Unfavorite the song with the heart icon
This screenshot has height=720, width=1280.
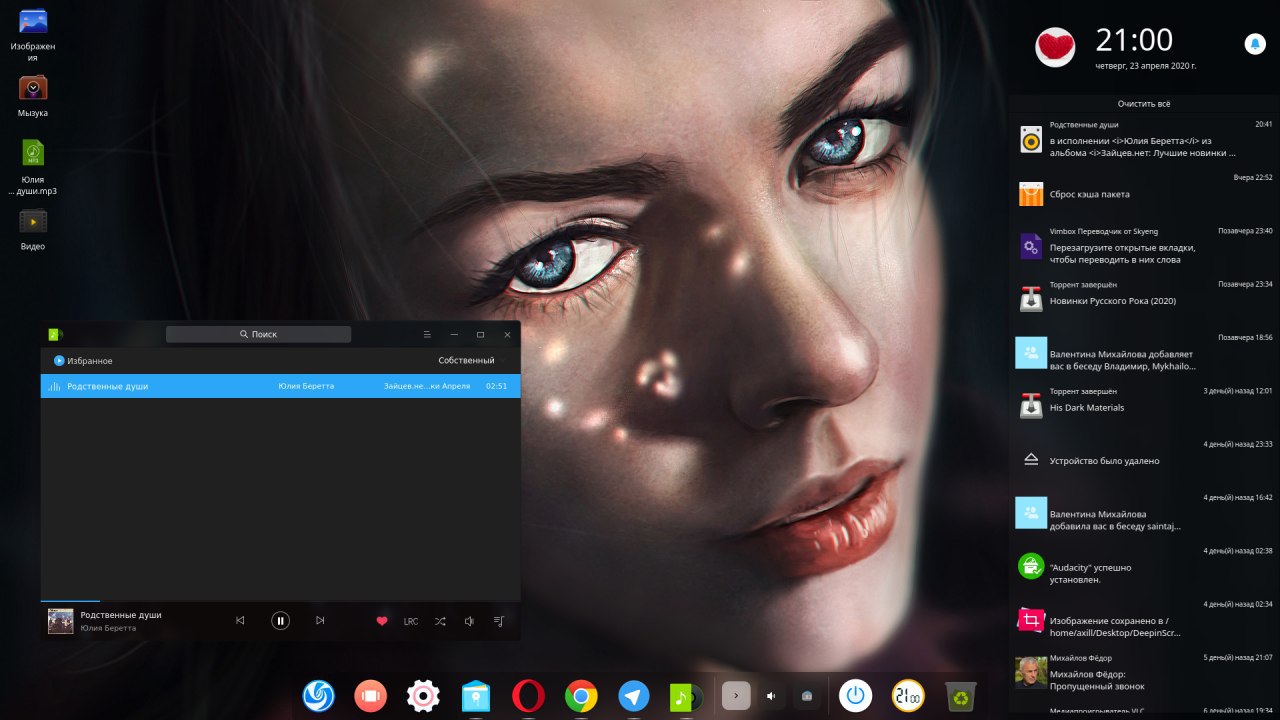381,621
